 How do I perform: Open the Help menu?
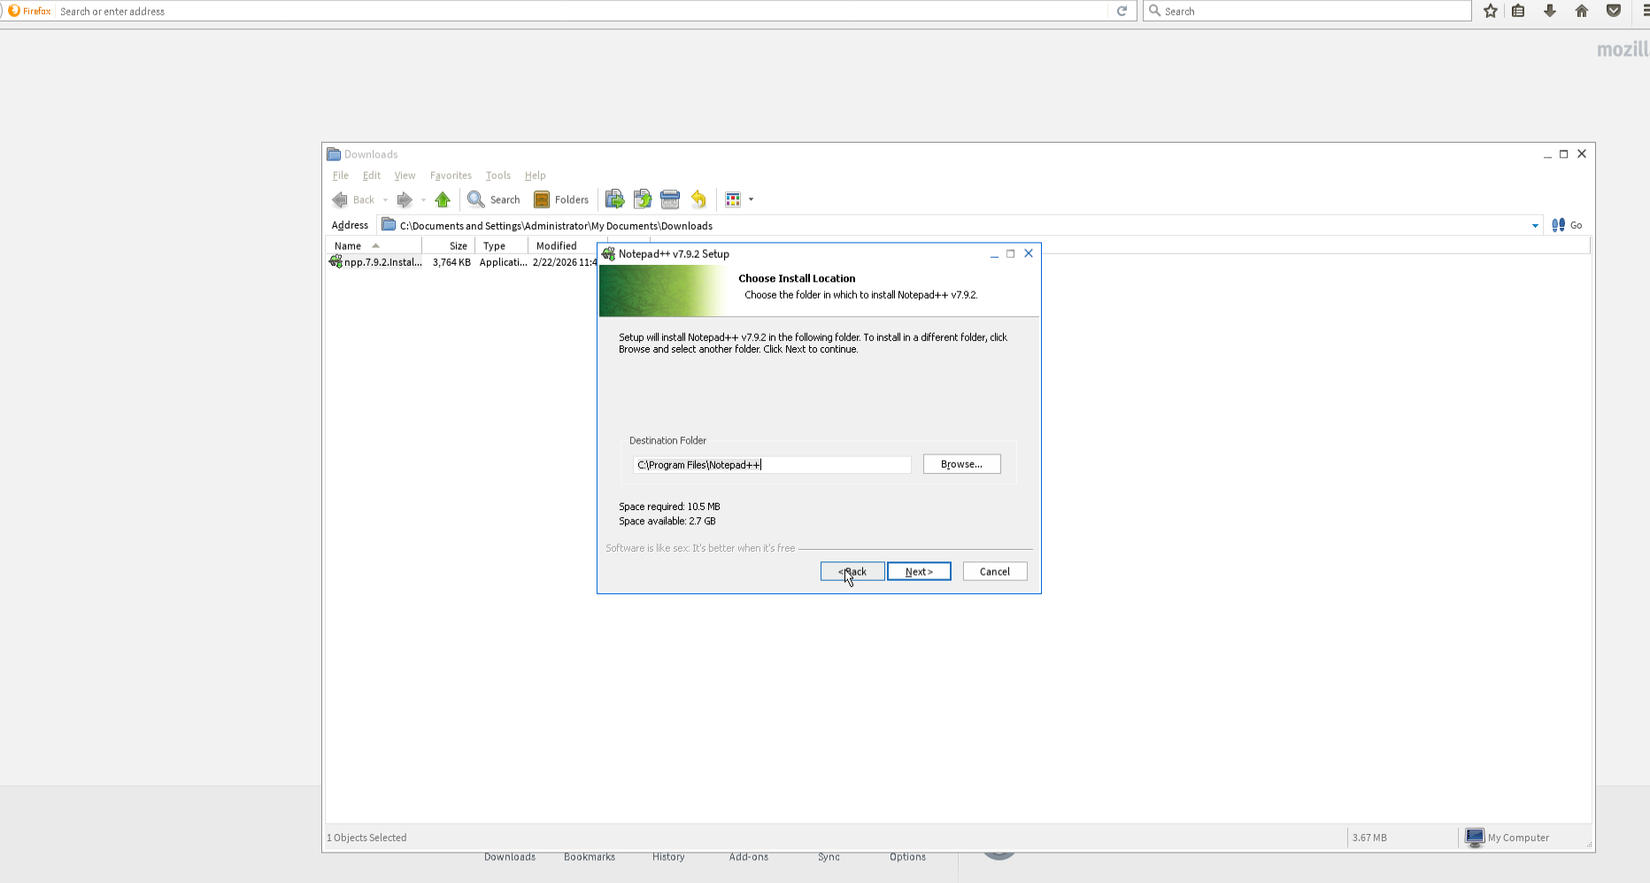[535, 176]
